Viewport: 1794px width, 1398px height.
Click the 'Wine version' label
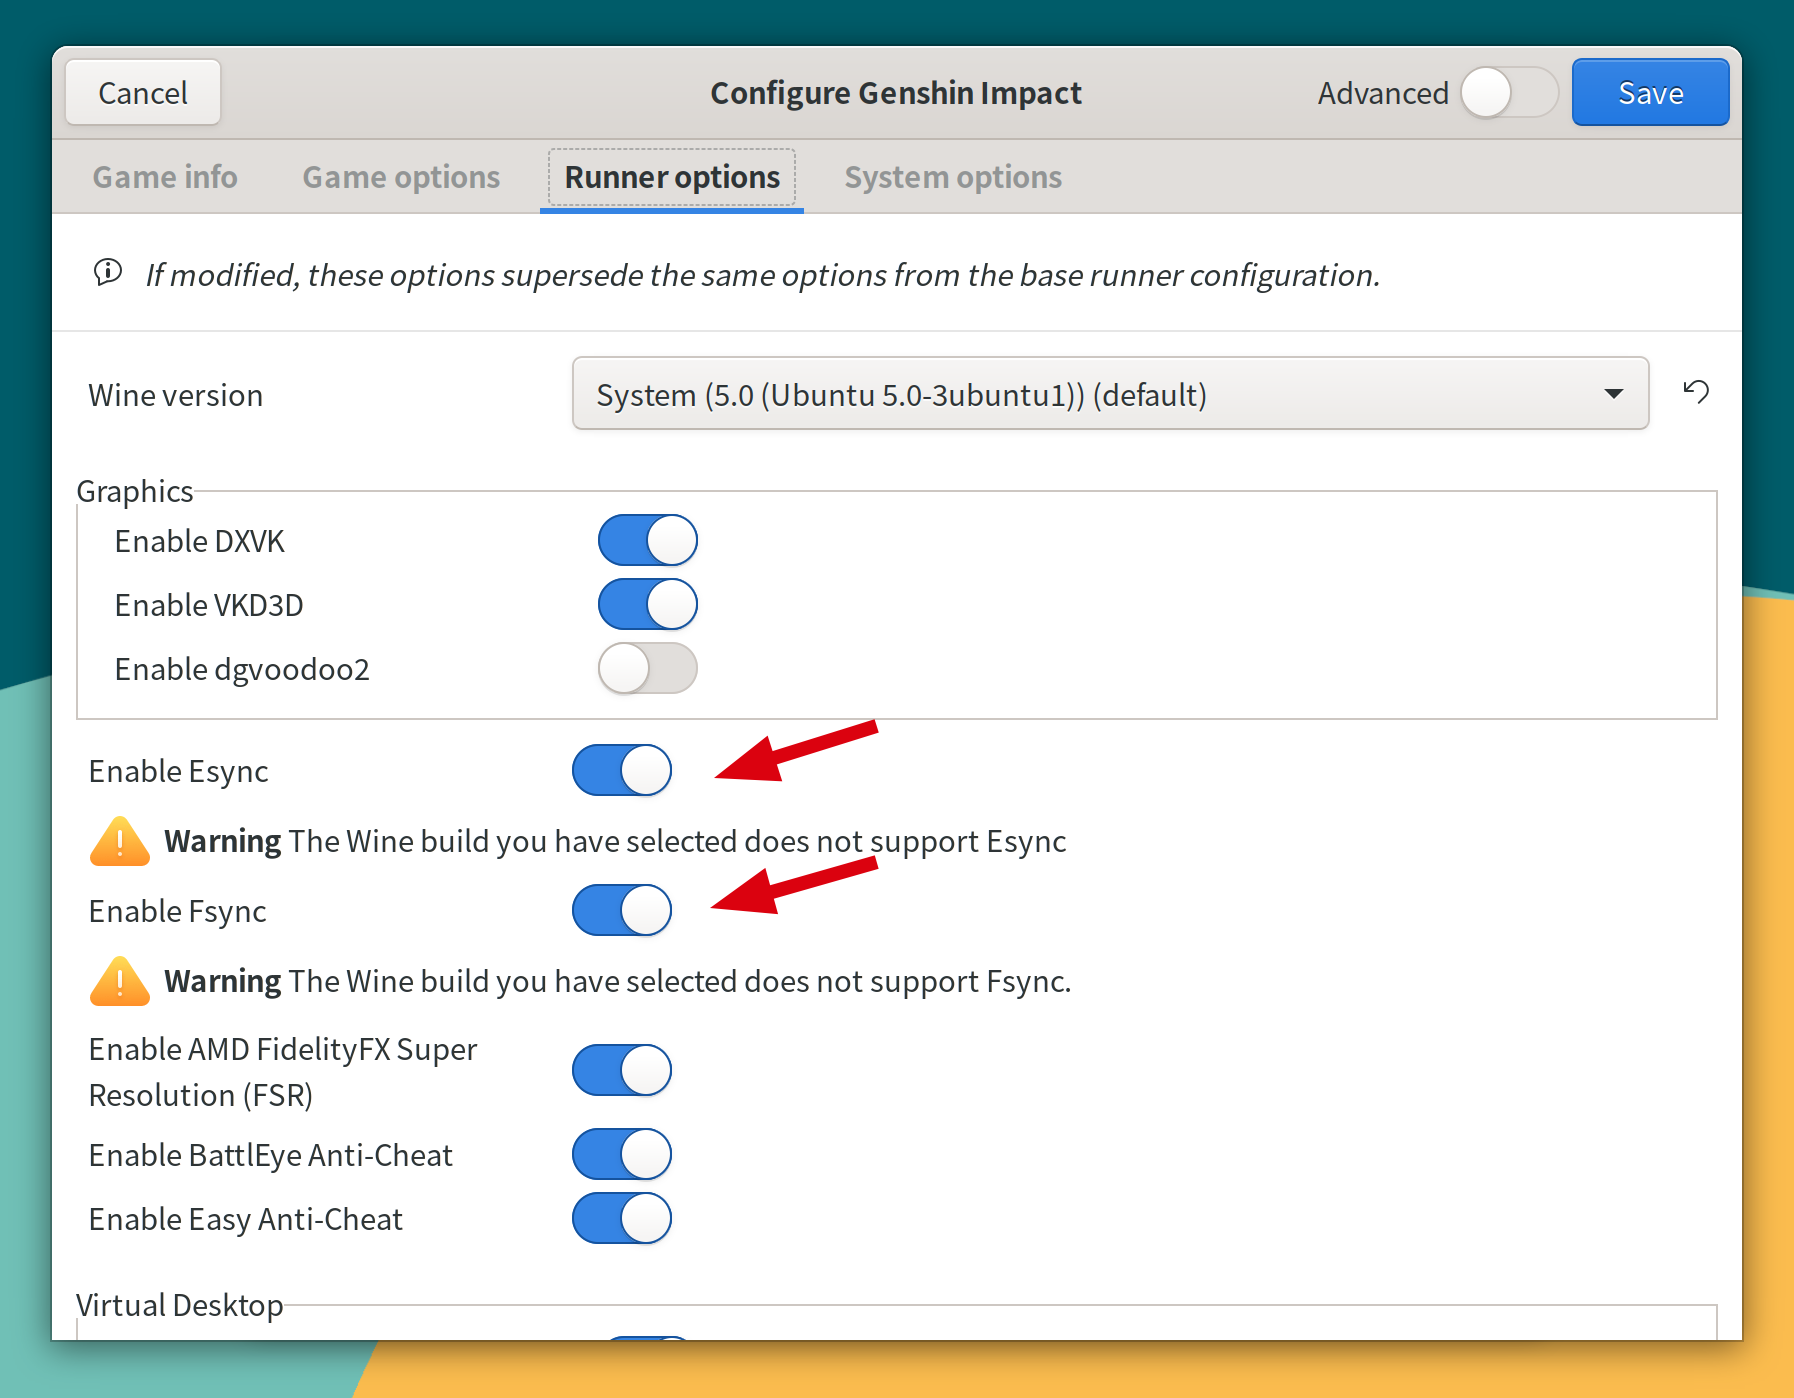[176, 395]
